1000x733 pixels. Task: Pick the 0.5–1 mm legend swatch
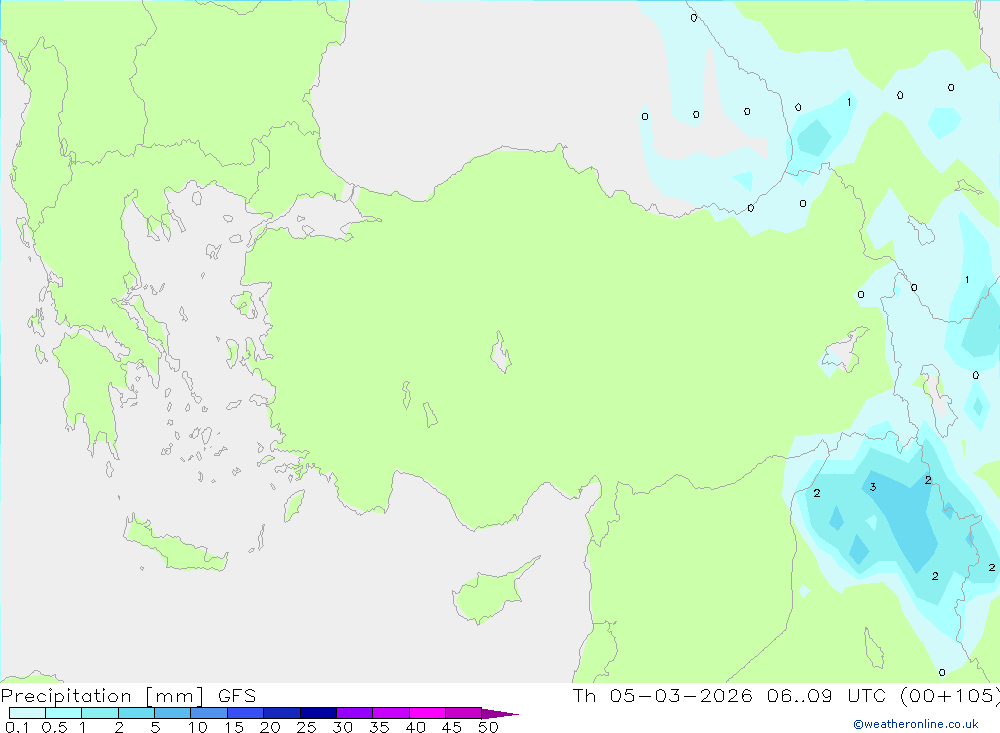(64, 713)
